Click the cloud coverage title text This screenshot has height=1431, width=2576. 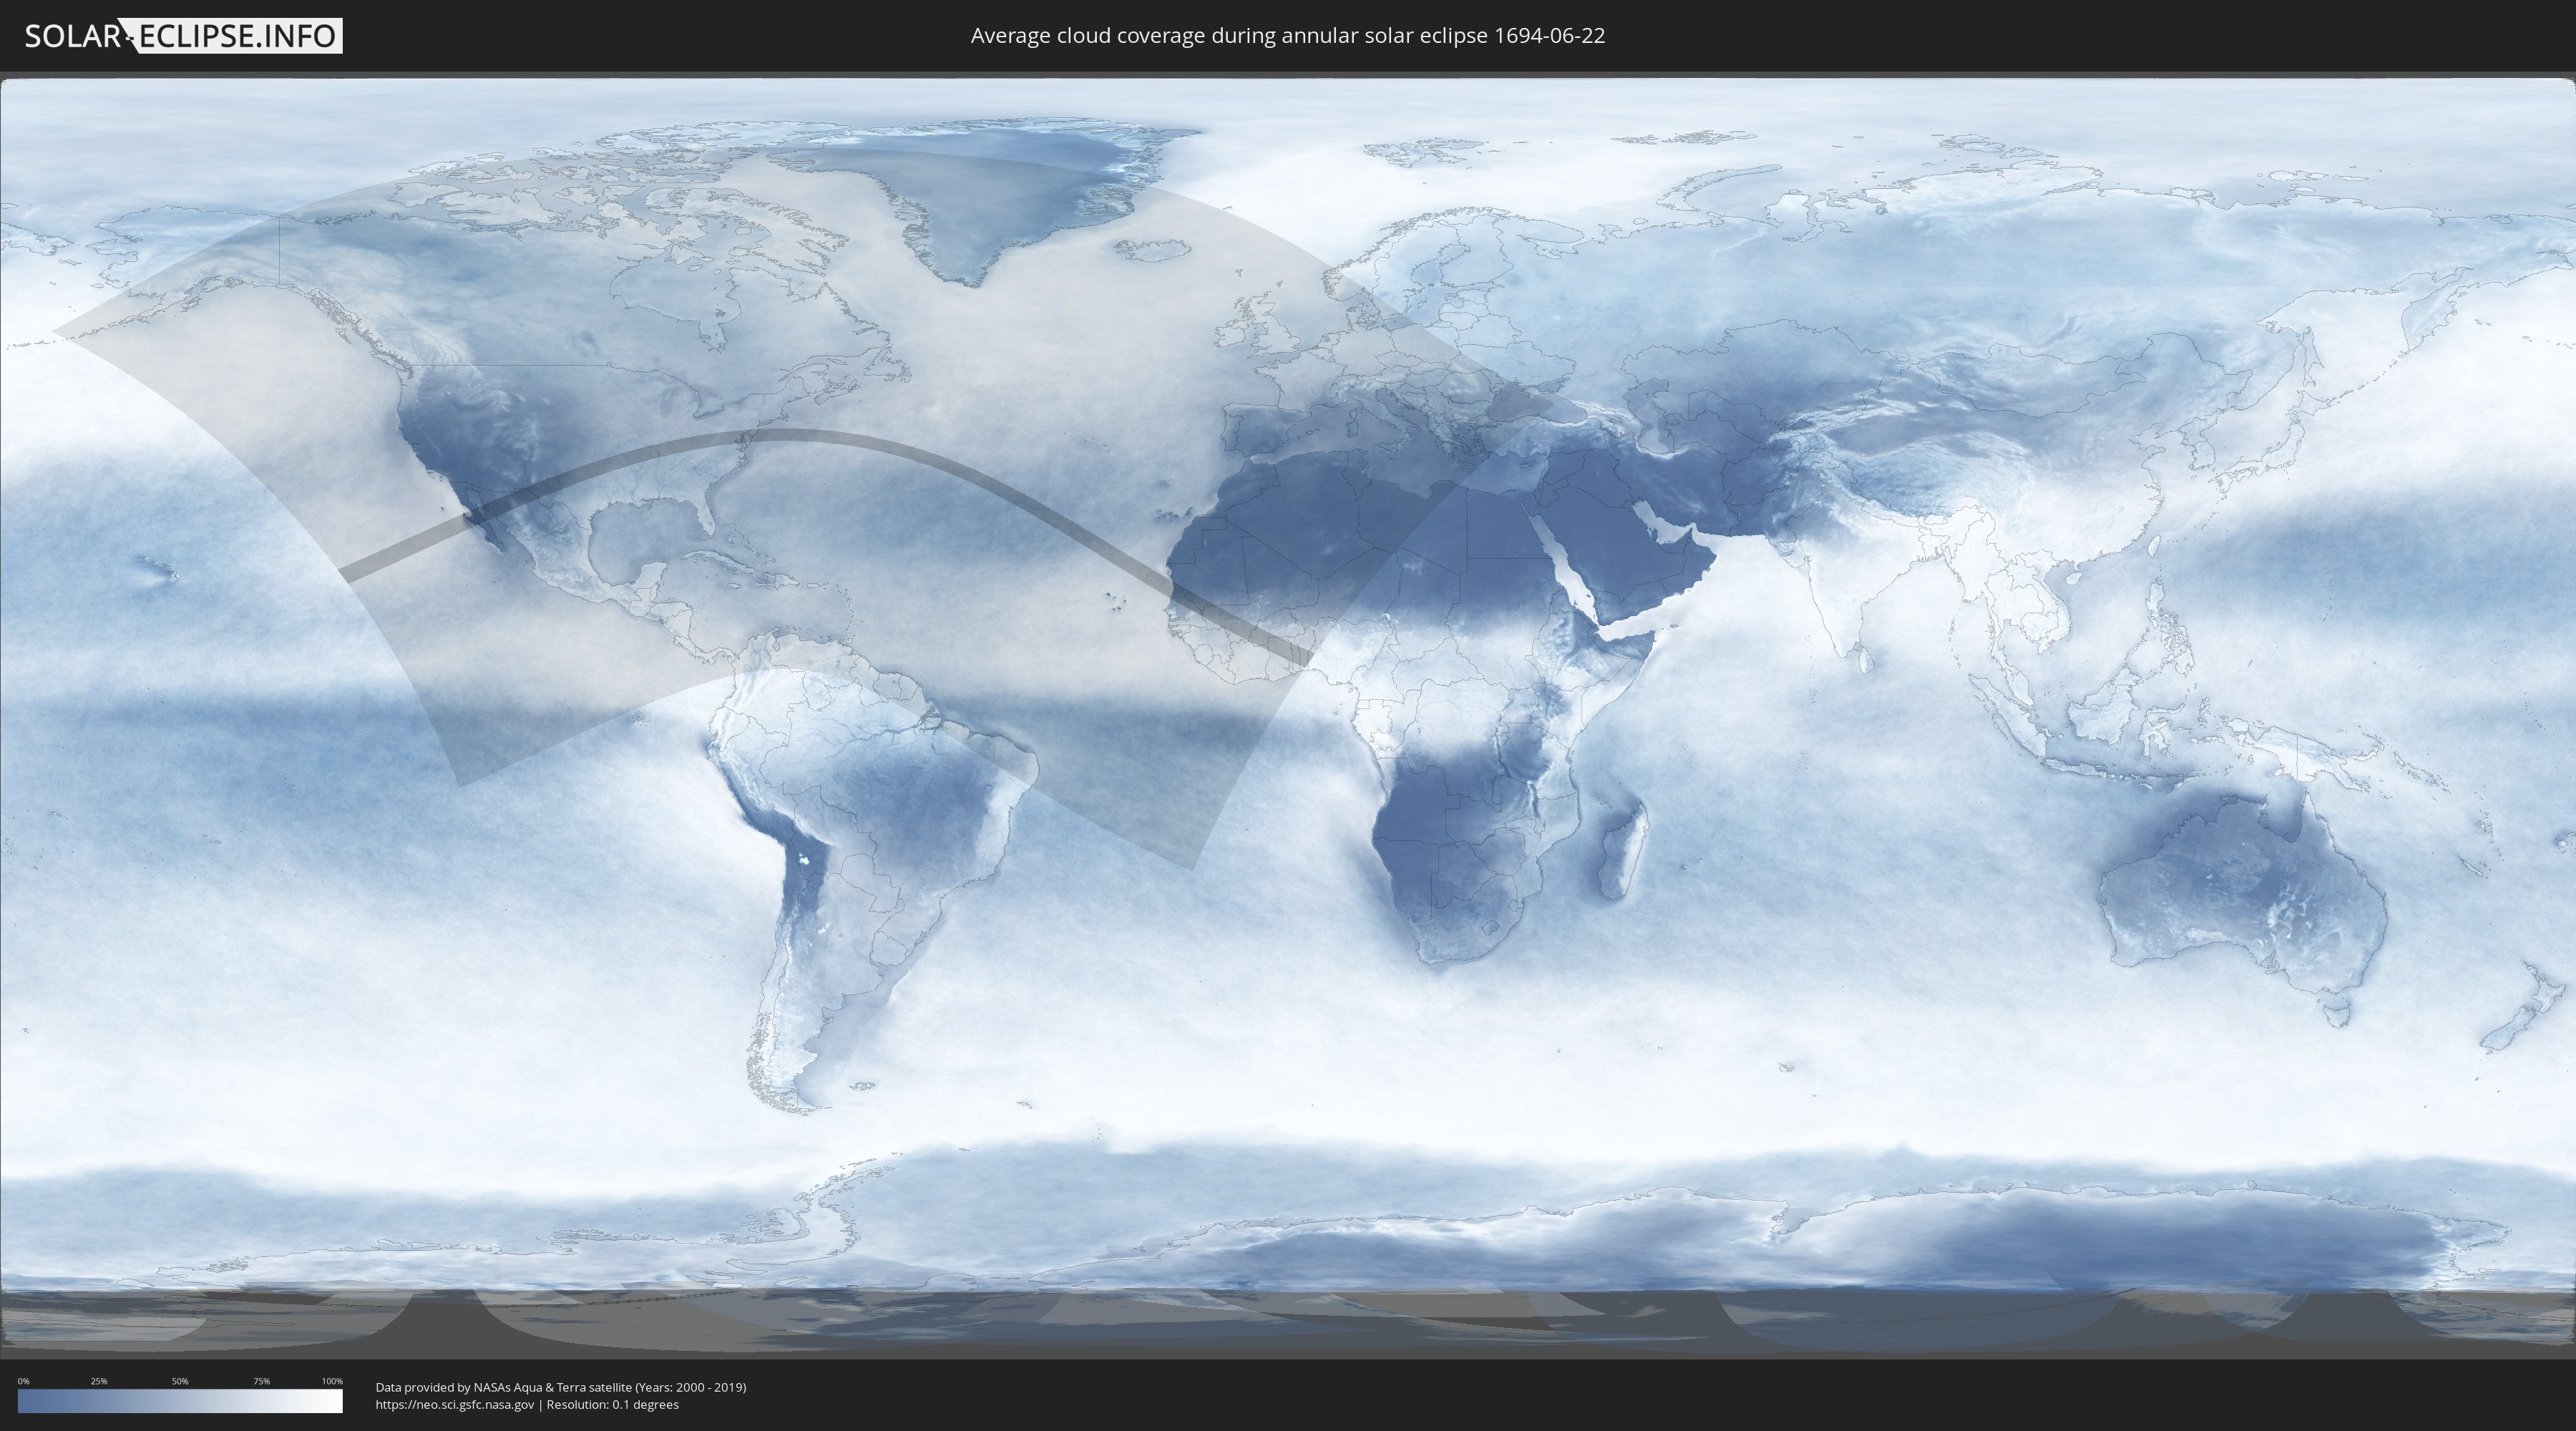click(x=1287, y=36)
